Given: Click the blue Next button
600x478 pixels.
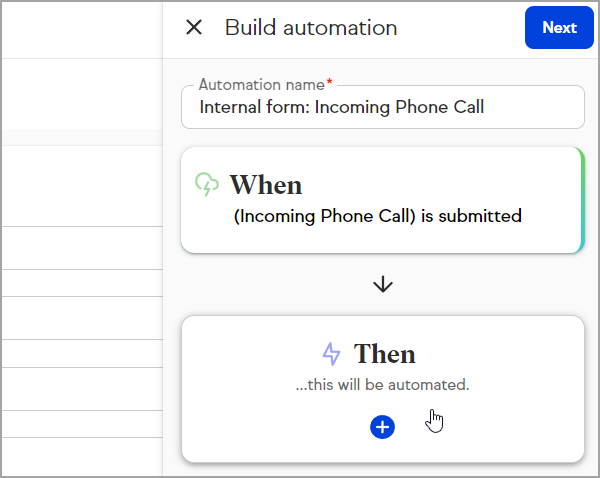Looking at the screenshot, I should (x=559, y=28).
